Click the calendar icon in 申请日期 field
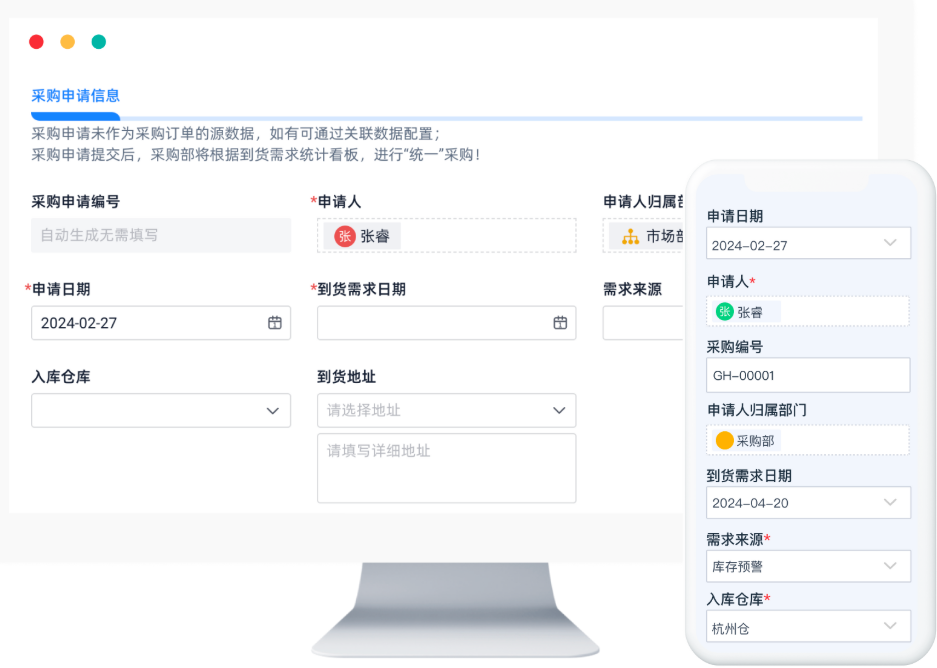The height and width of the screenshot is (668, 937). 274,323
